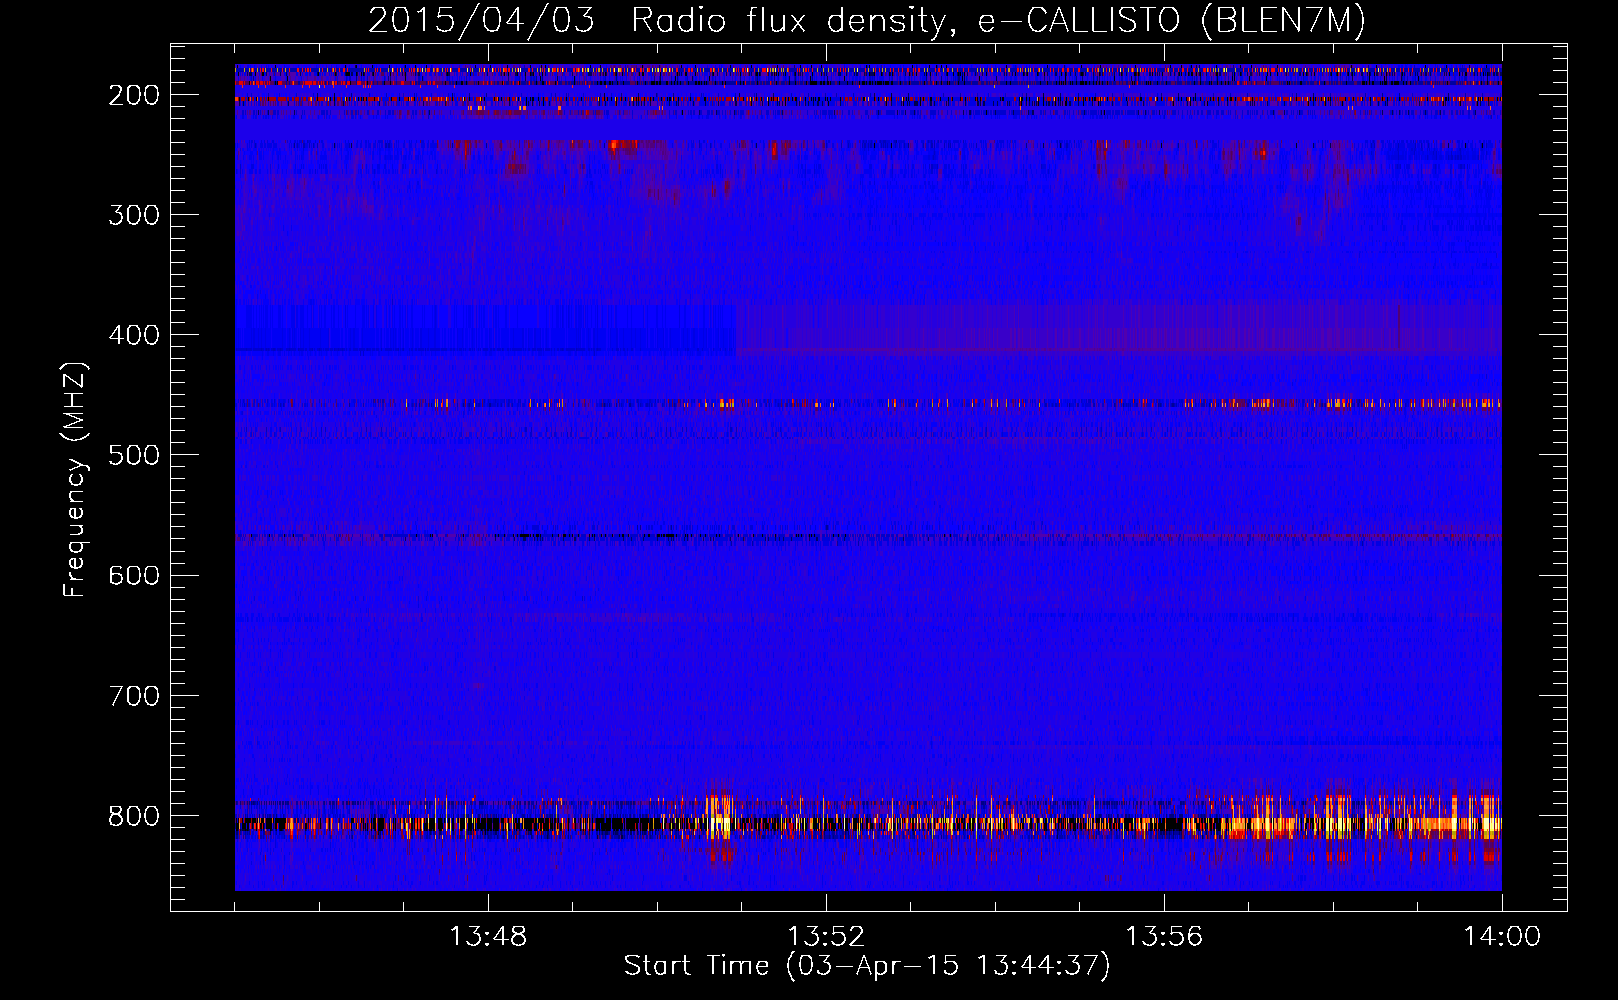The height and width of the screenshot is (1000, 1618).
Task: Click the 500 frequency tick label
Action: coord(134,455)
